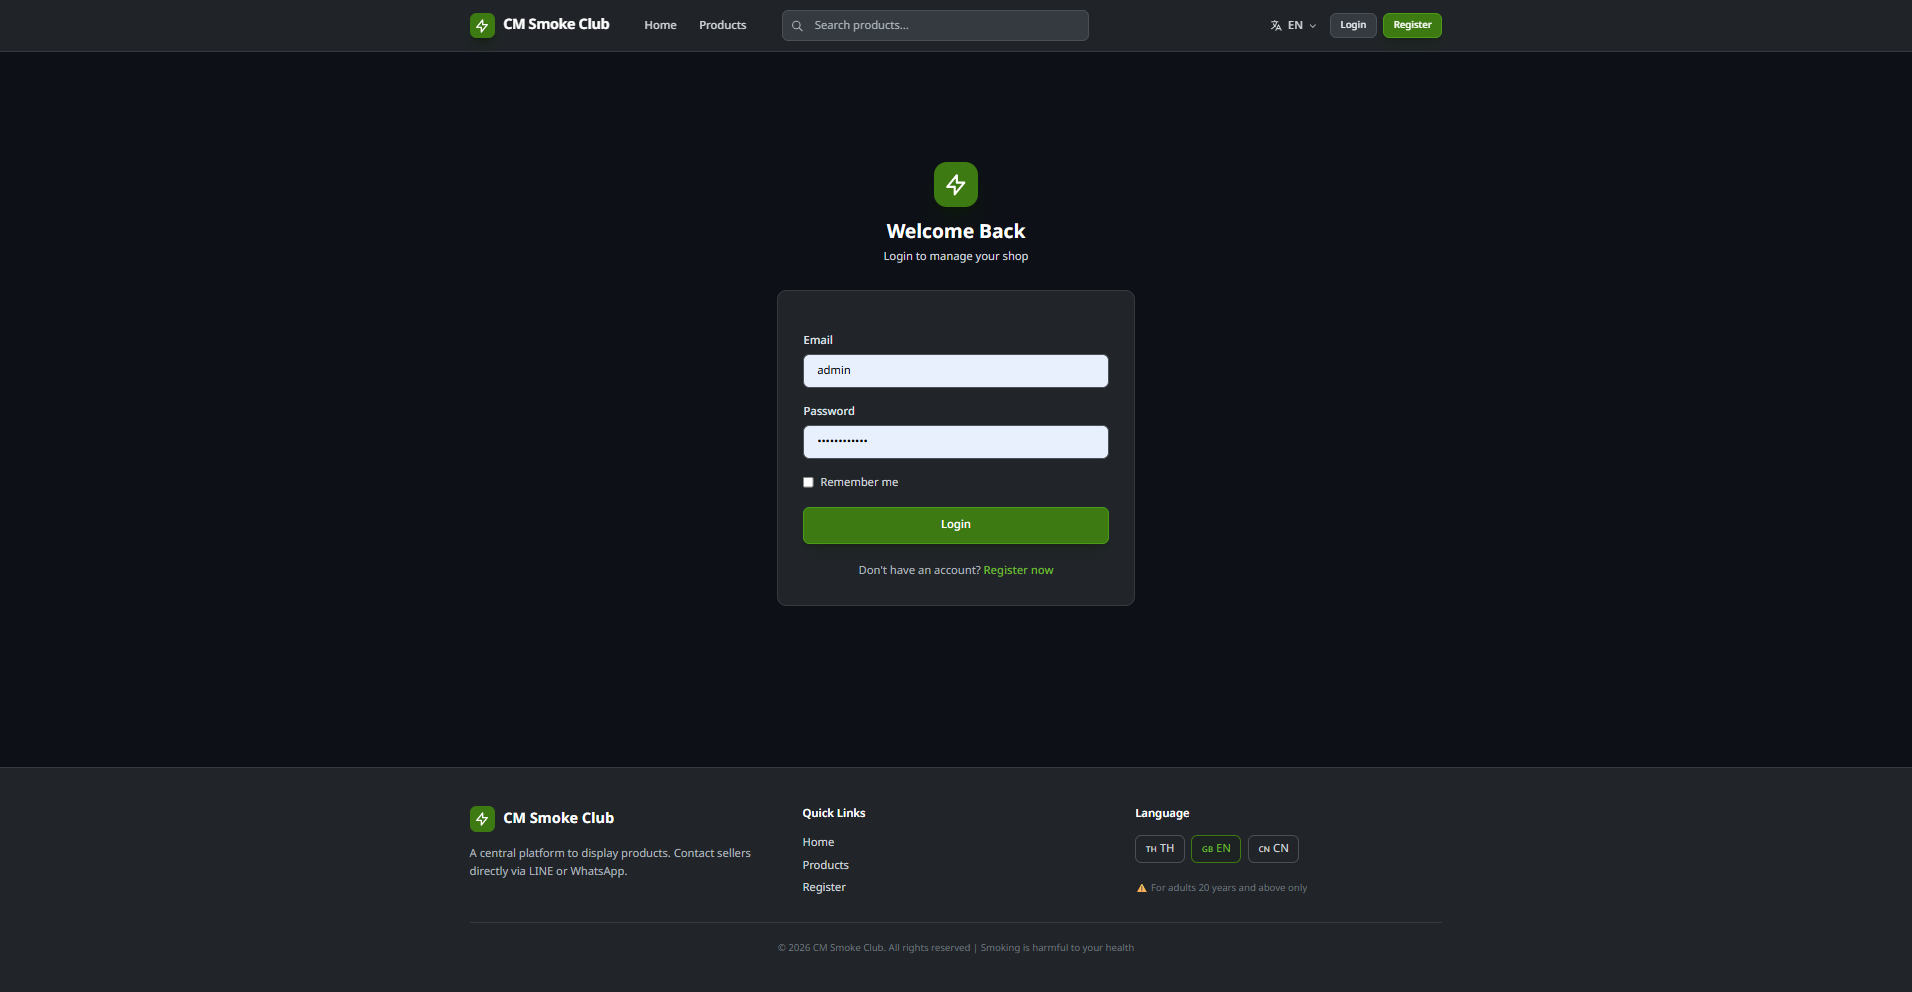Focus the Password input field
This screenshot has width=1912, height=992.
(956, 442)
